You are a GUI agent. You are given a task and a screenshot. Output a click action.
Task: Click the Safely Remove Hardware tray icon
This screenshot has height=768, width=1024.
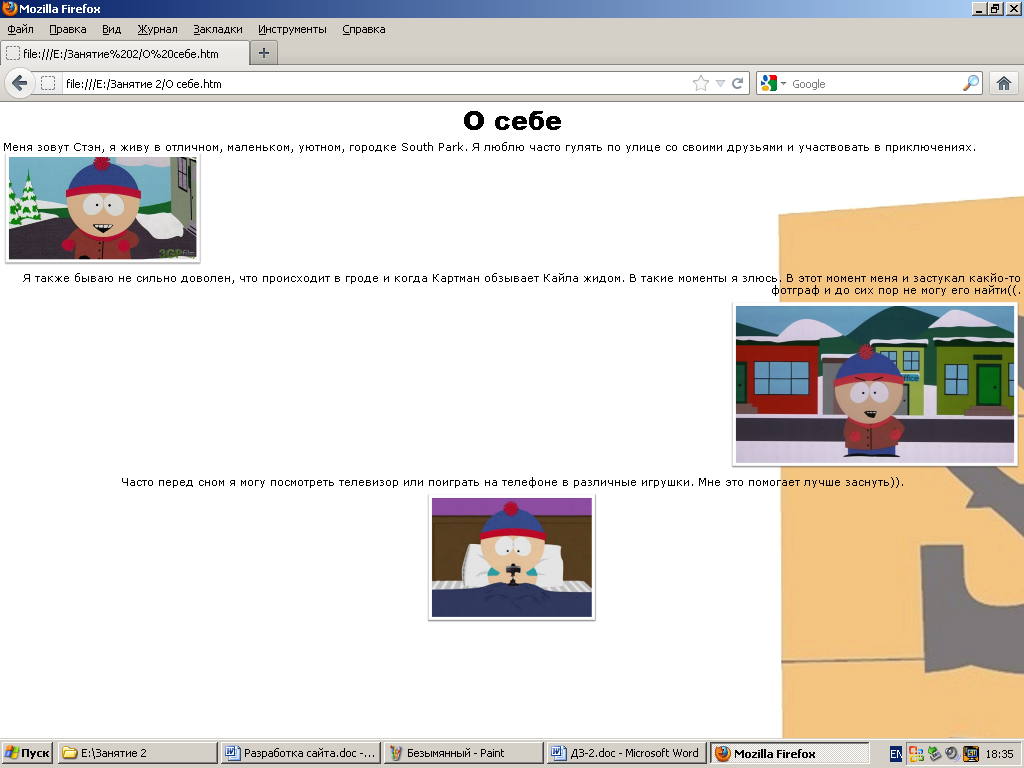(x=935, y=754)
